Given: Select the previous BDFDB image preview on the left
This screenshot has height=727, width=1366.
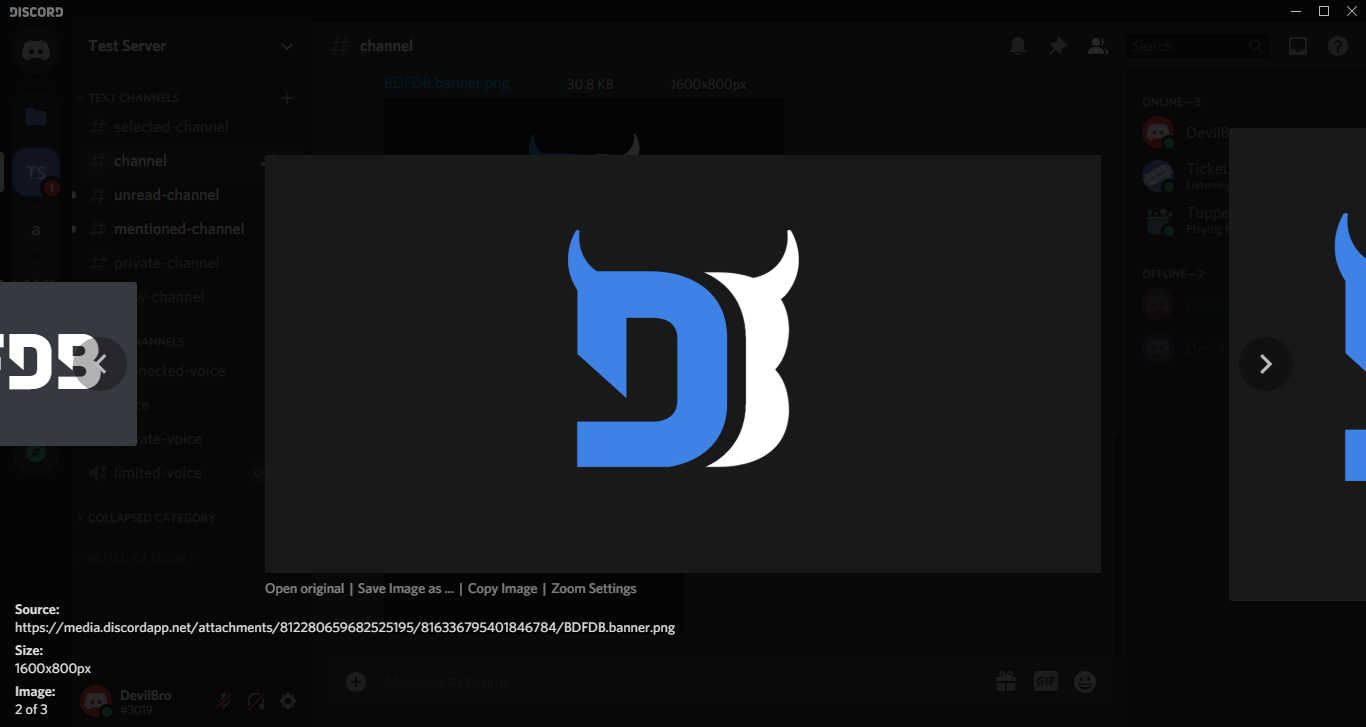Looking at the screenshot, I should click(68, 364).
